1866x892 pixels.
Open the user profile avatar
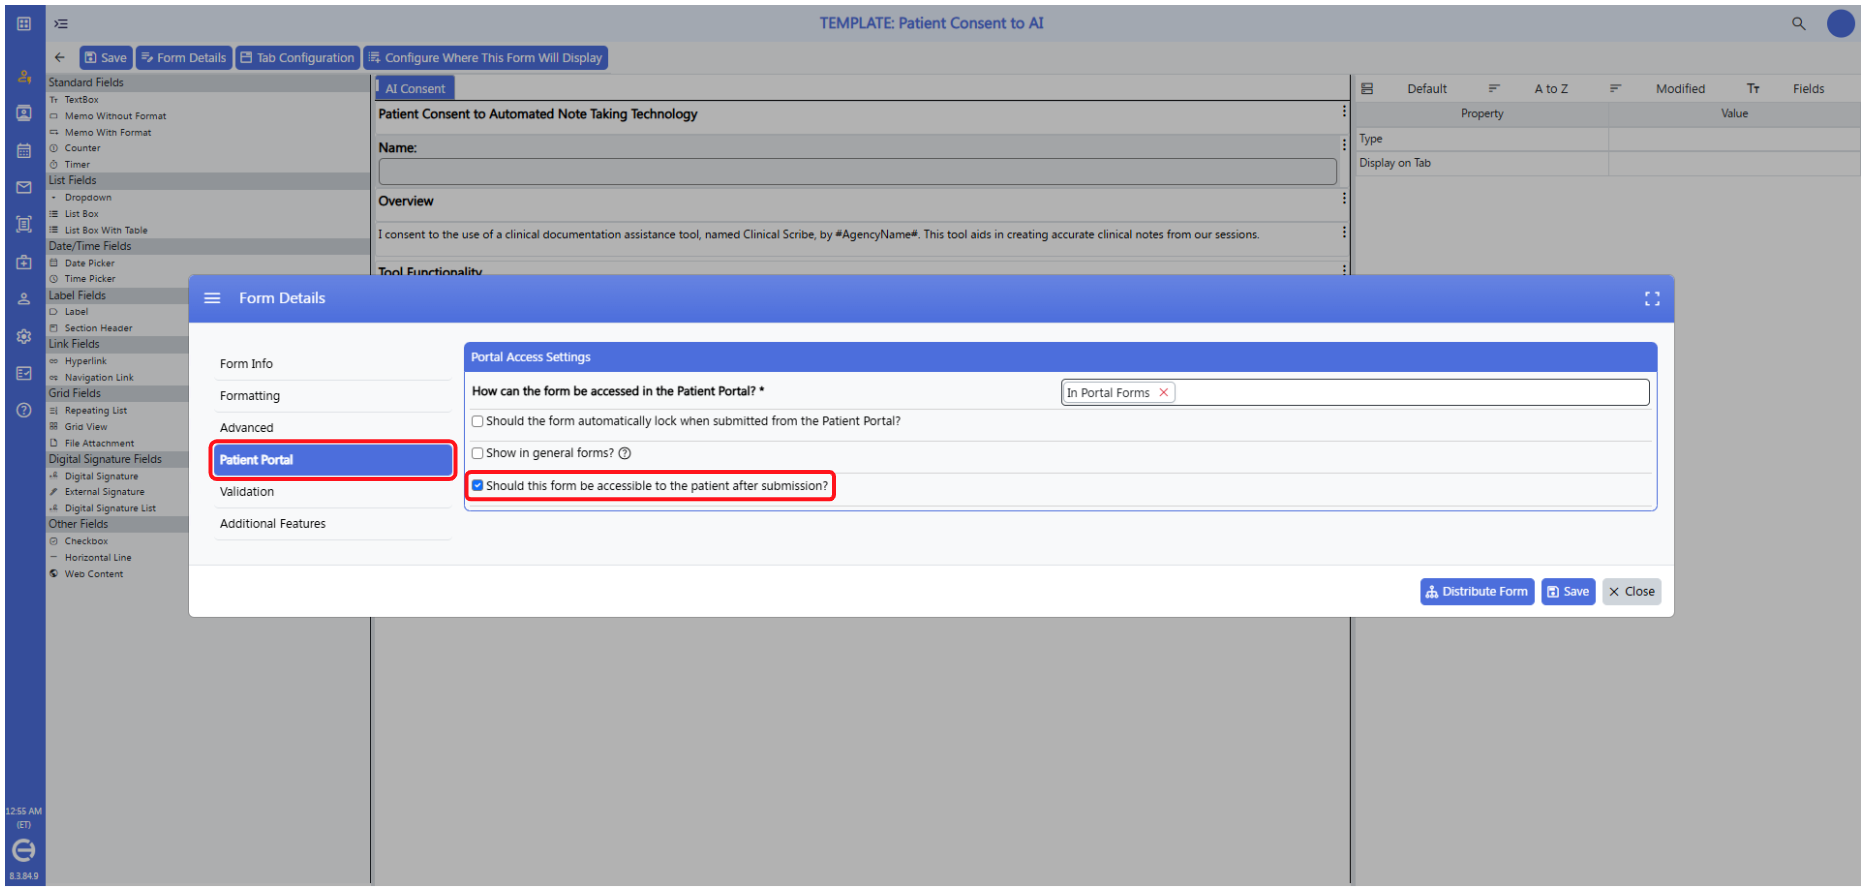tap(1840, 23)
